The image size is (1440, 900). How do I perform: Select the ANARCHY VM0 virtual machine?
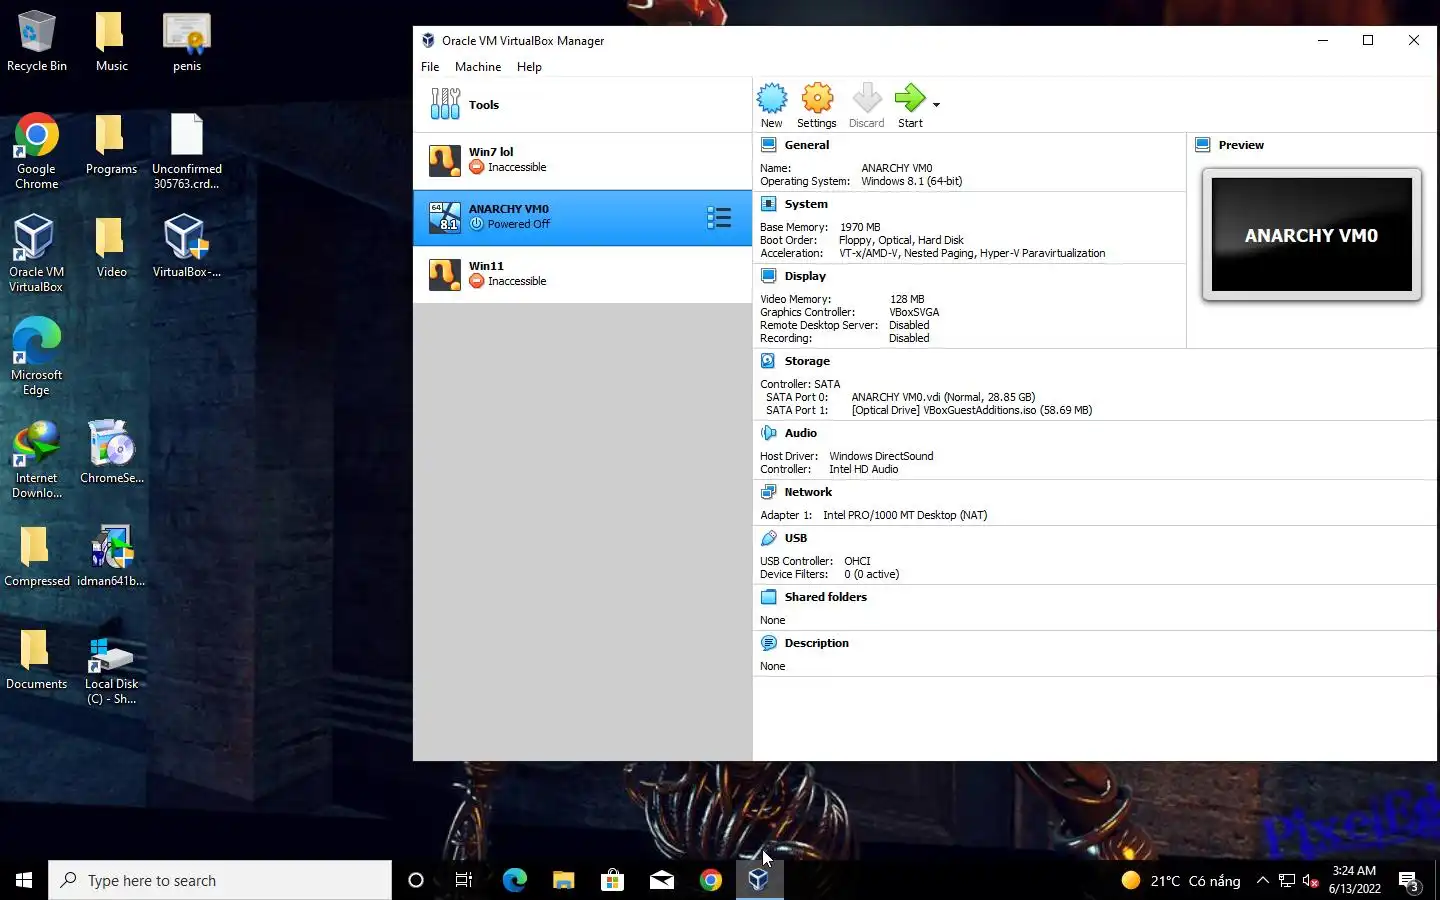pyautogui.click(x=582, y=218)
